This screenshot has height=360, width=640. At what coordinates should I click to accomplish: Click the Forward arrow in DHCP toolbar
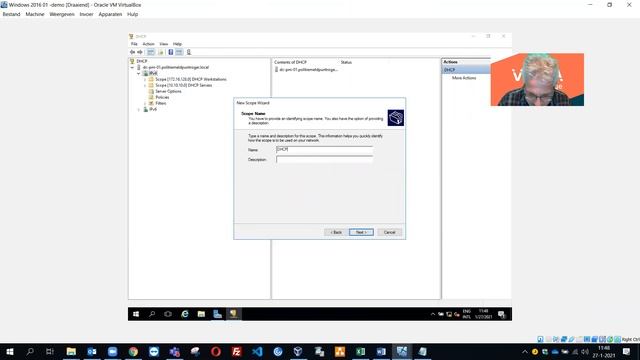coord(140,52)
